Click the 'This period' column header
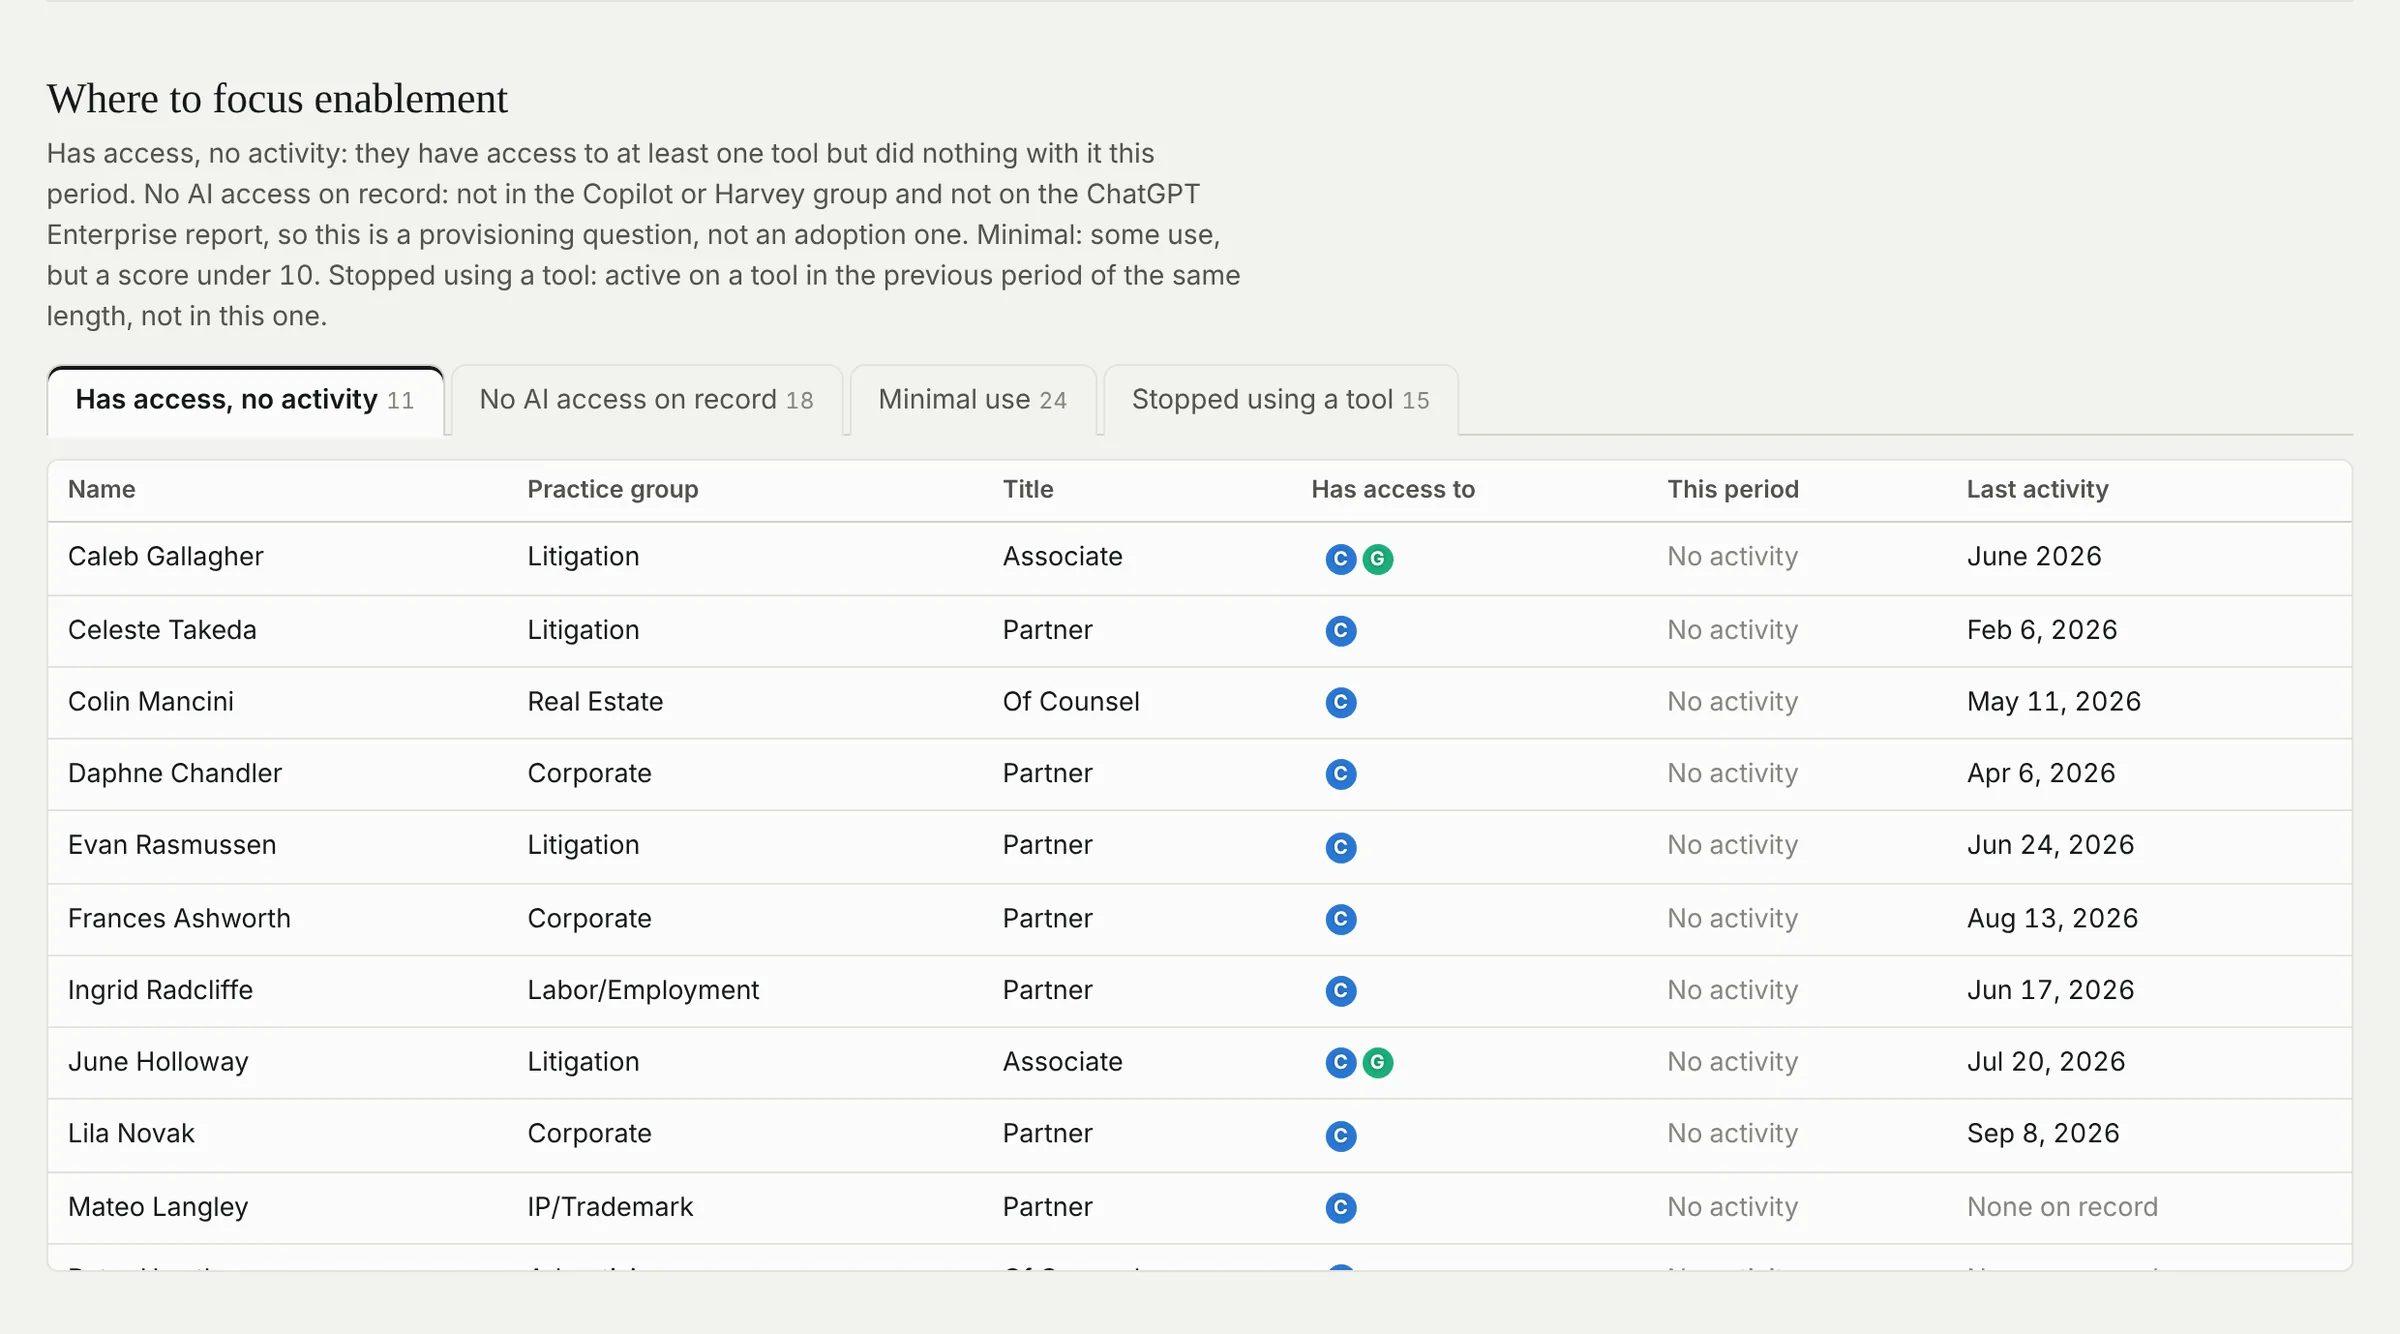Viewport: 2400px width, 1334px height. [1733, 489]
